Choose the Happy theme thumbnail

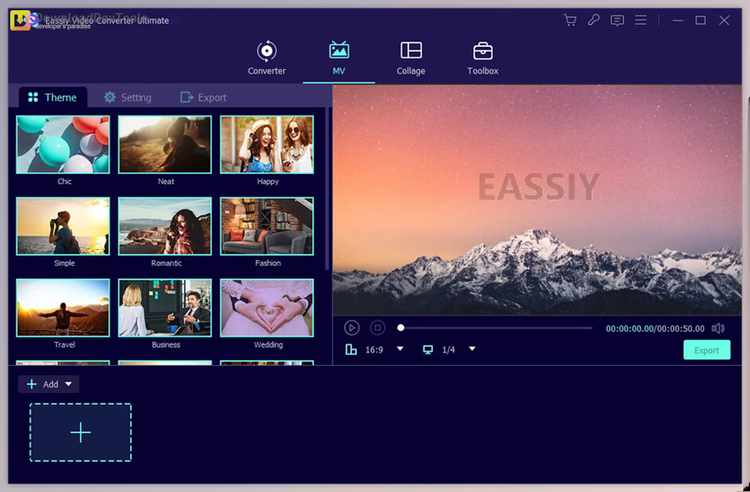click(x=267, y=144)
